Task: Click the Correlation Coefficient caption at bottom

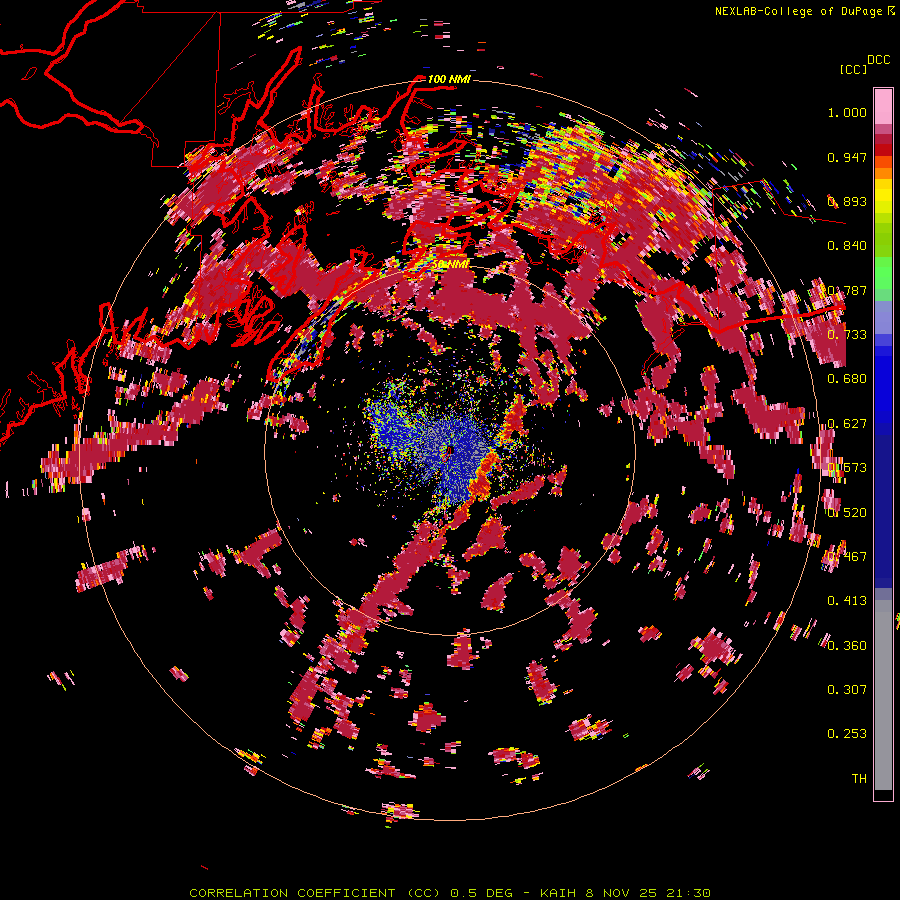Action: (x=450, y=893)
